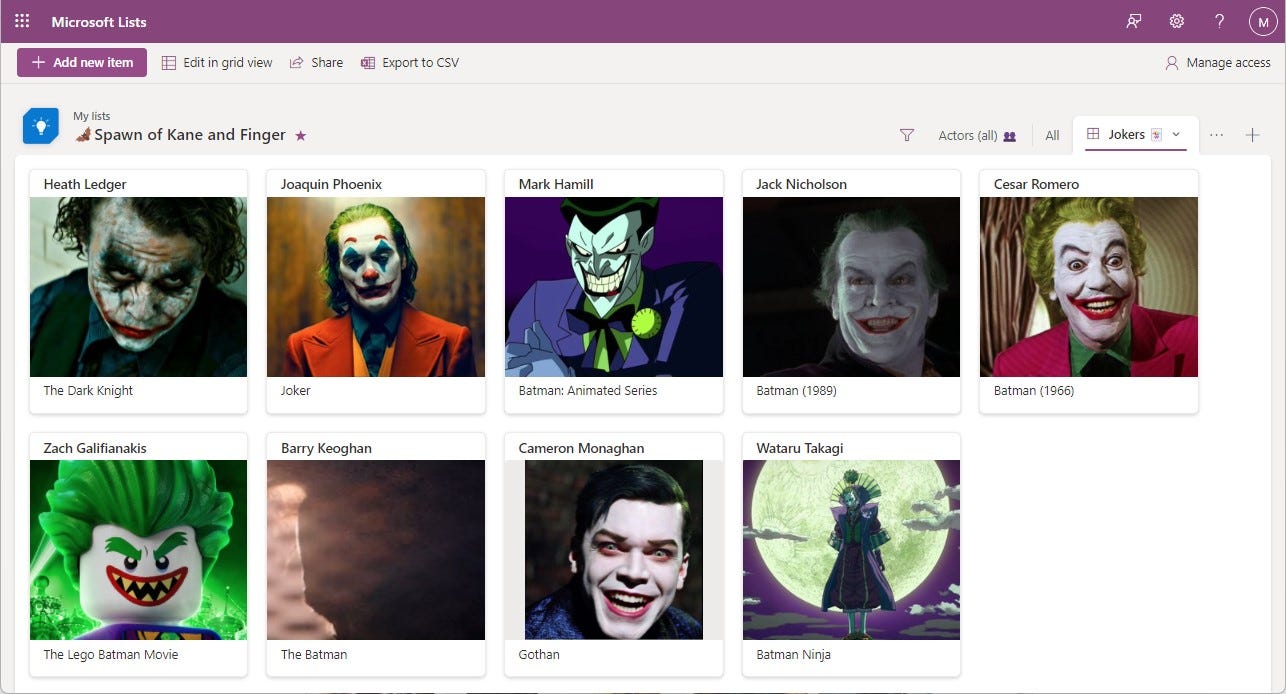Click the Joker movie caption
Image resolution: width=1286 pixels, height=694 pixels.
point(296,391)
